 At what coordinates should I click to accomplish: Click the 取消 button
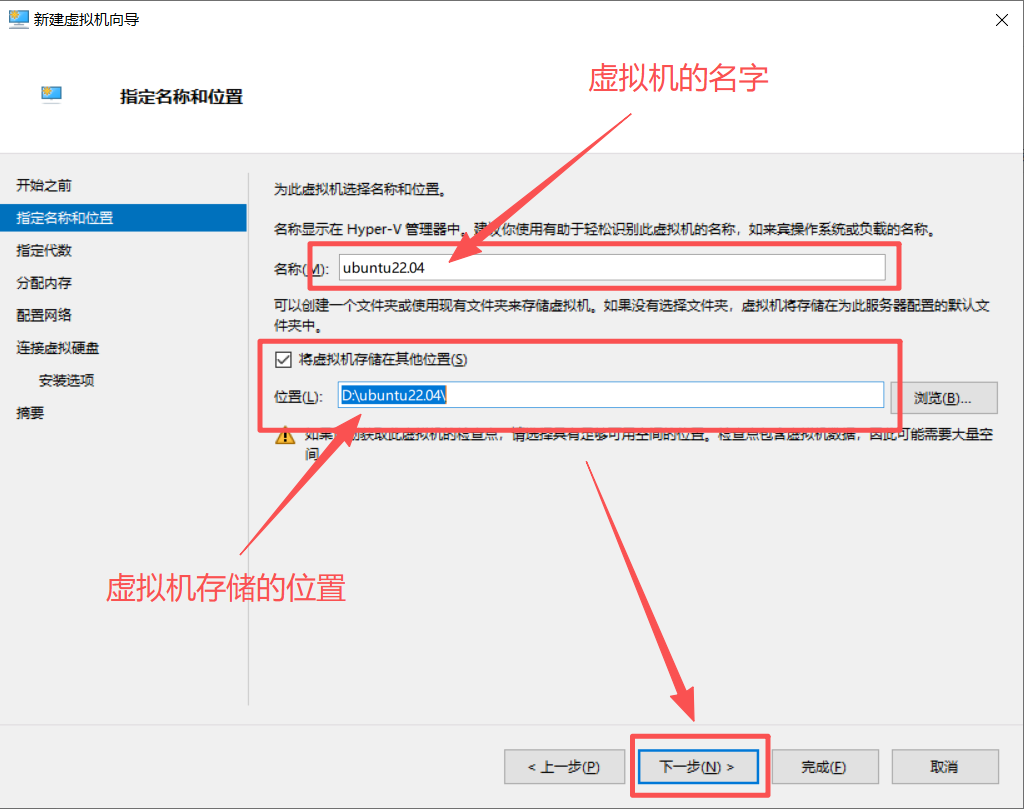[x=945, y=767]
